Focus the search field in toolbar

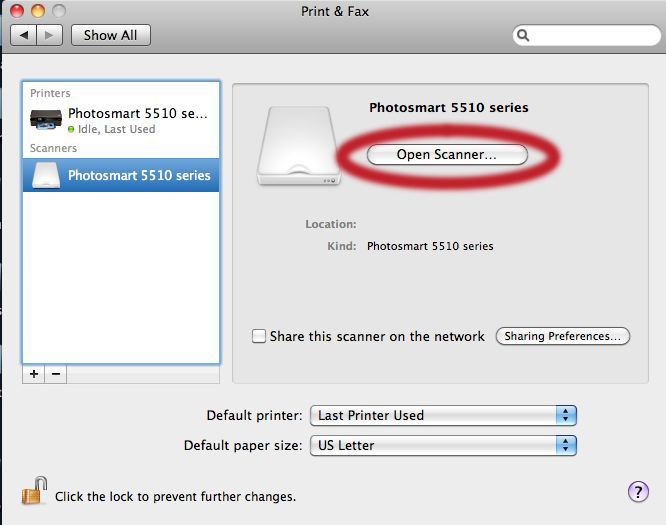(x=587, y=35)
